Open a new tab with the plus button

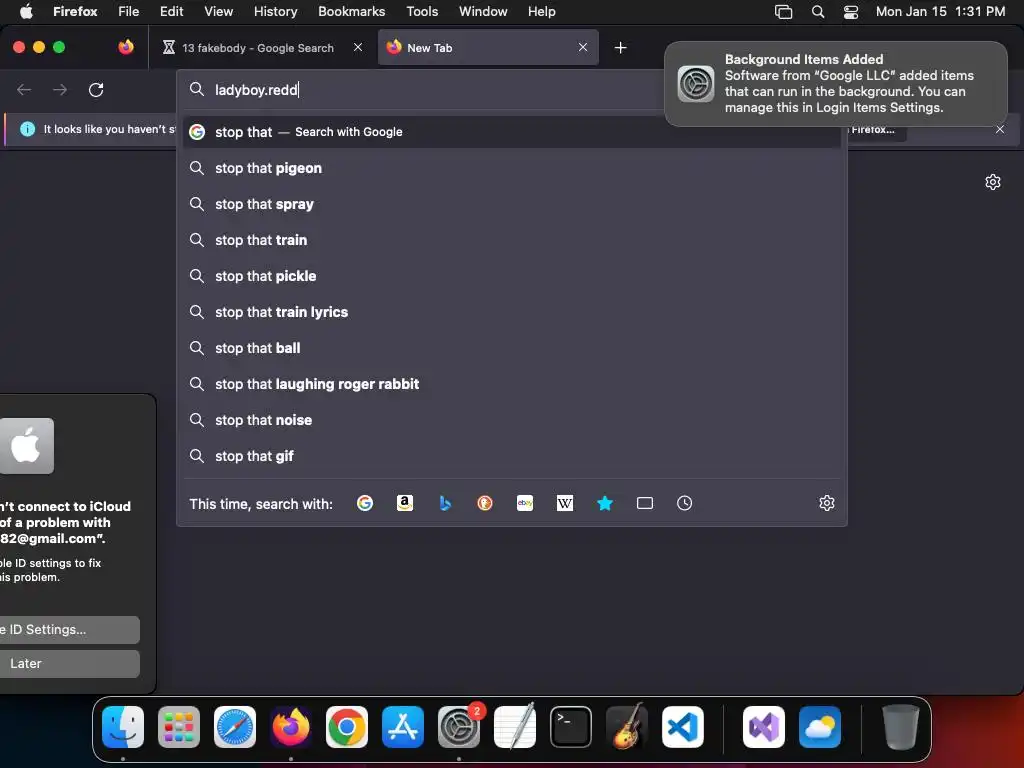tap(620, 48)
